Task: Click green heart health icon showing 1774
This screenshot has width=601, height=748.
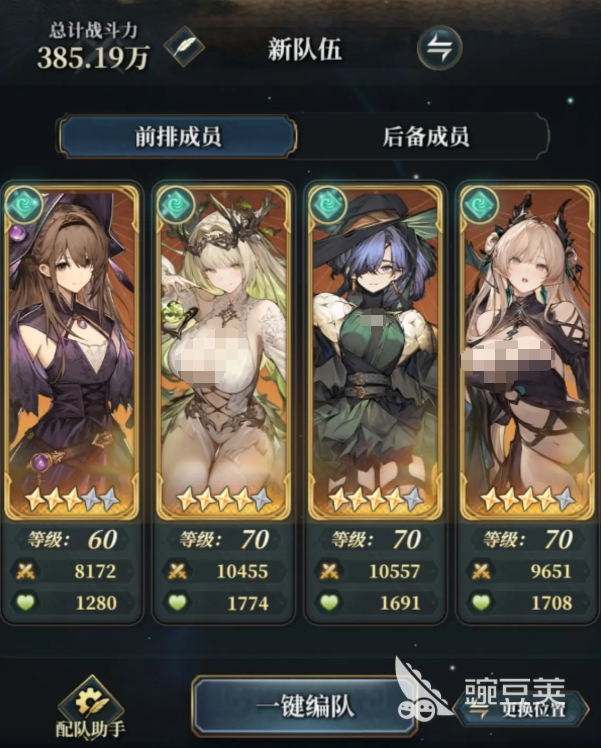Action: click(177, 603)
